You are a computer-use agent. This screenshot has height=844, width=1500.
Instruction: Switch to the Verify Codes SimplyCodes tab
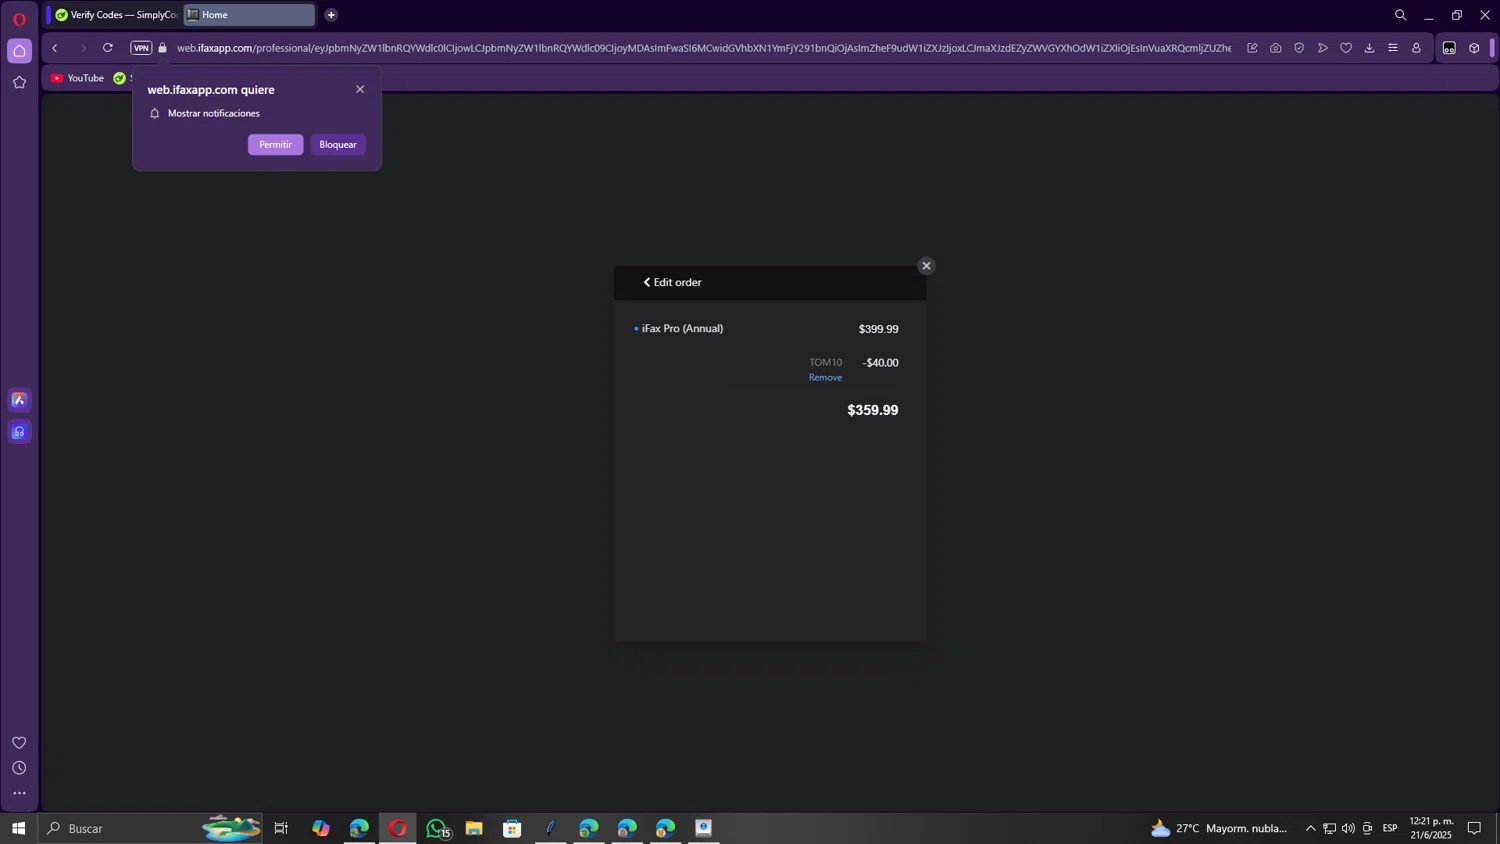[x=115, y=15]
